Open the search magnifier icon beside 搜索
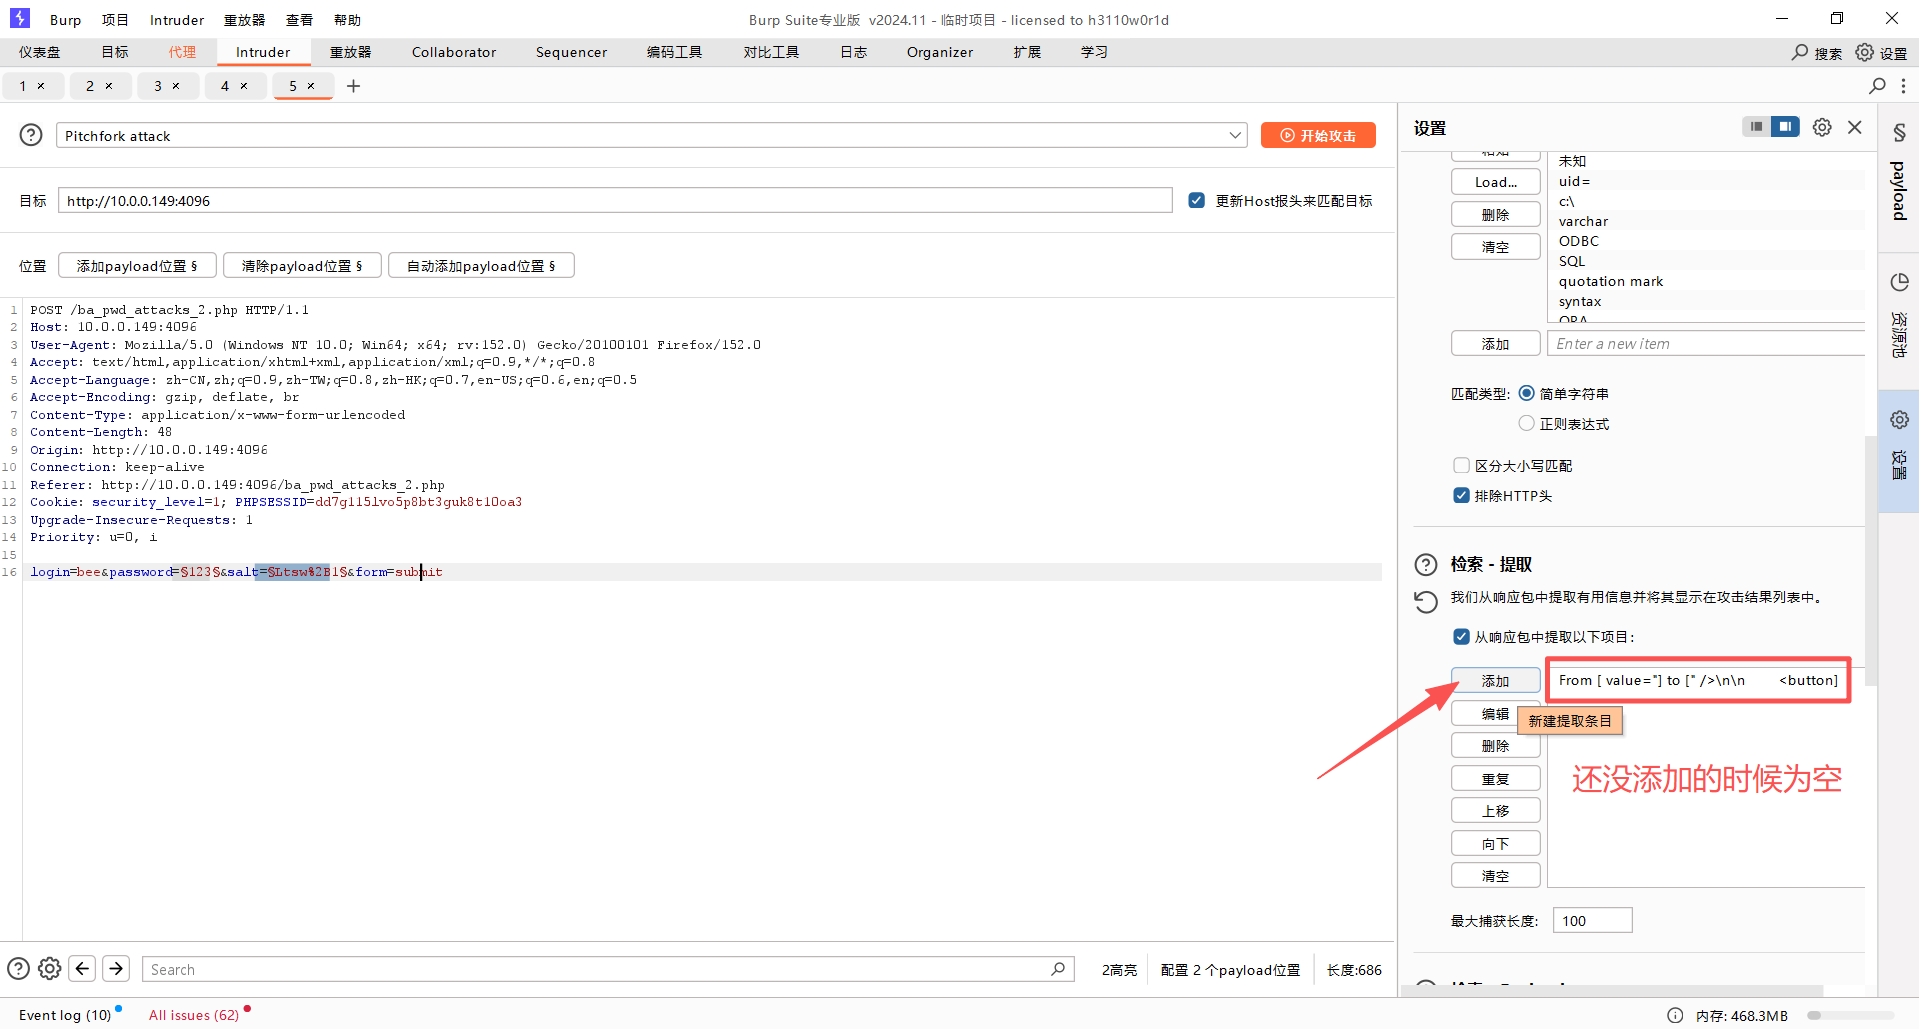This screenshot has height=1030, width=1920. tap(1800, 52)
